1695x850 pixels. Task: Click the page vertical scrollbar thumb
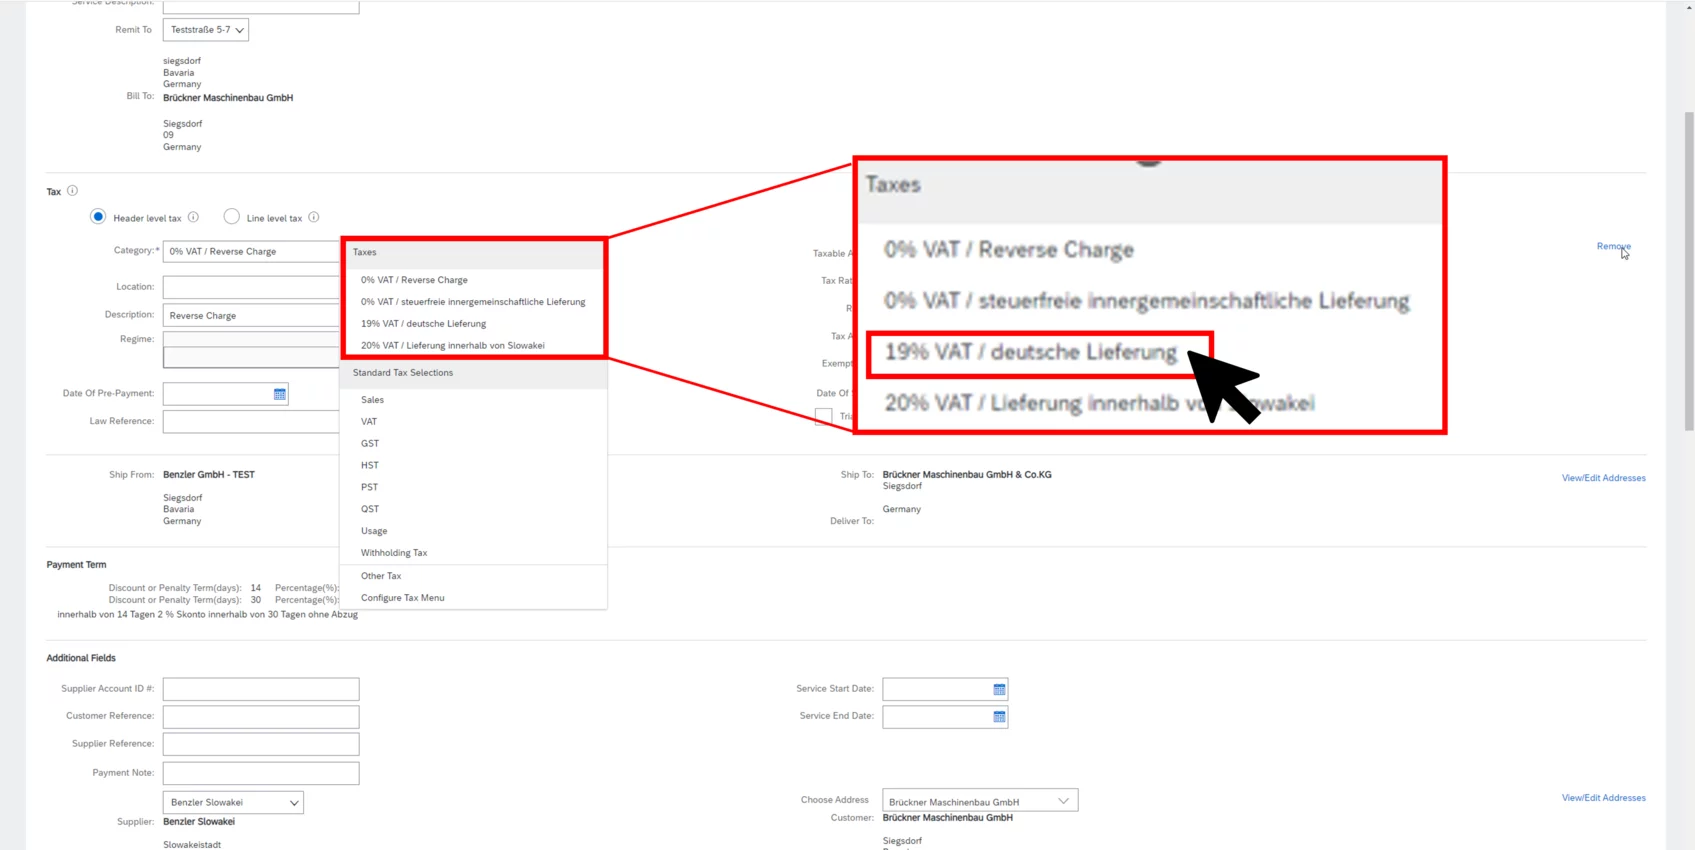click(1689, 270)
